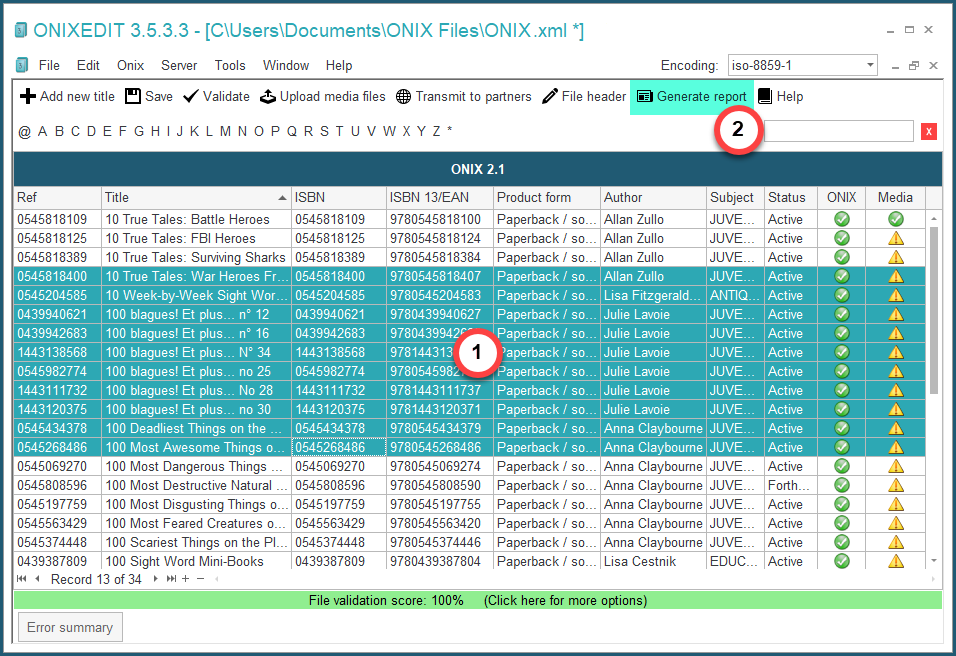
Task: Filter titles by letter Z
Action: click(437, 131)
